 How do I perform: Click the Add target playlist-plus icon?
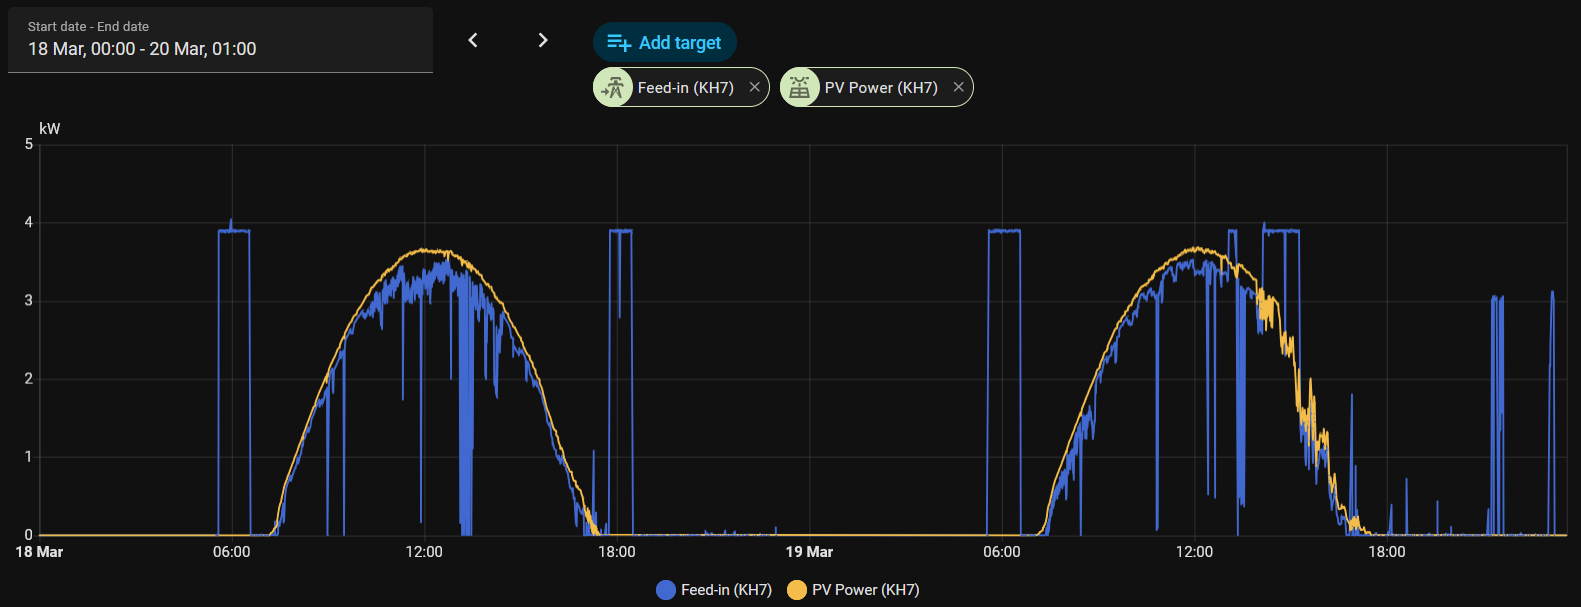[619, 43]
